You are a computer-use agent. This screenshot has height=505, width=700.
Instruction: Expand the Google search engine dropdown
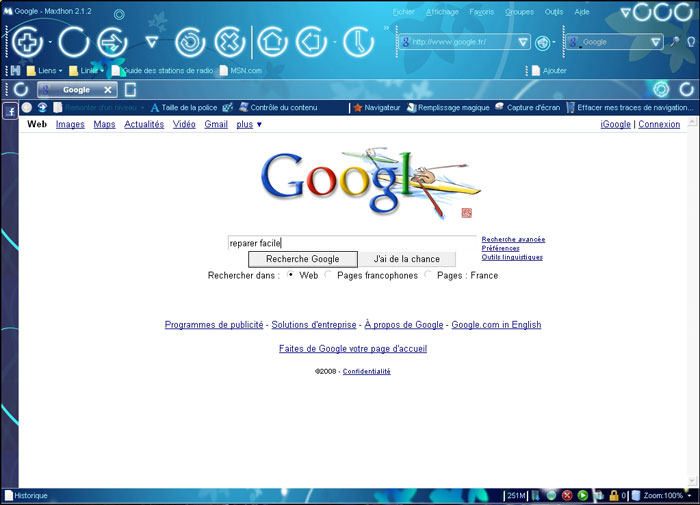655,42
